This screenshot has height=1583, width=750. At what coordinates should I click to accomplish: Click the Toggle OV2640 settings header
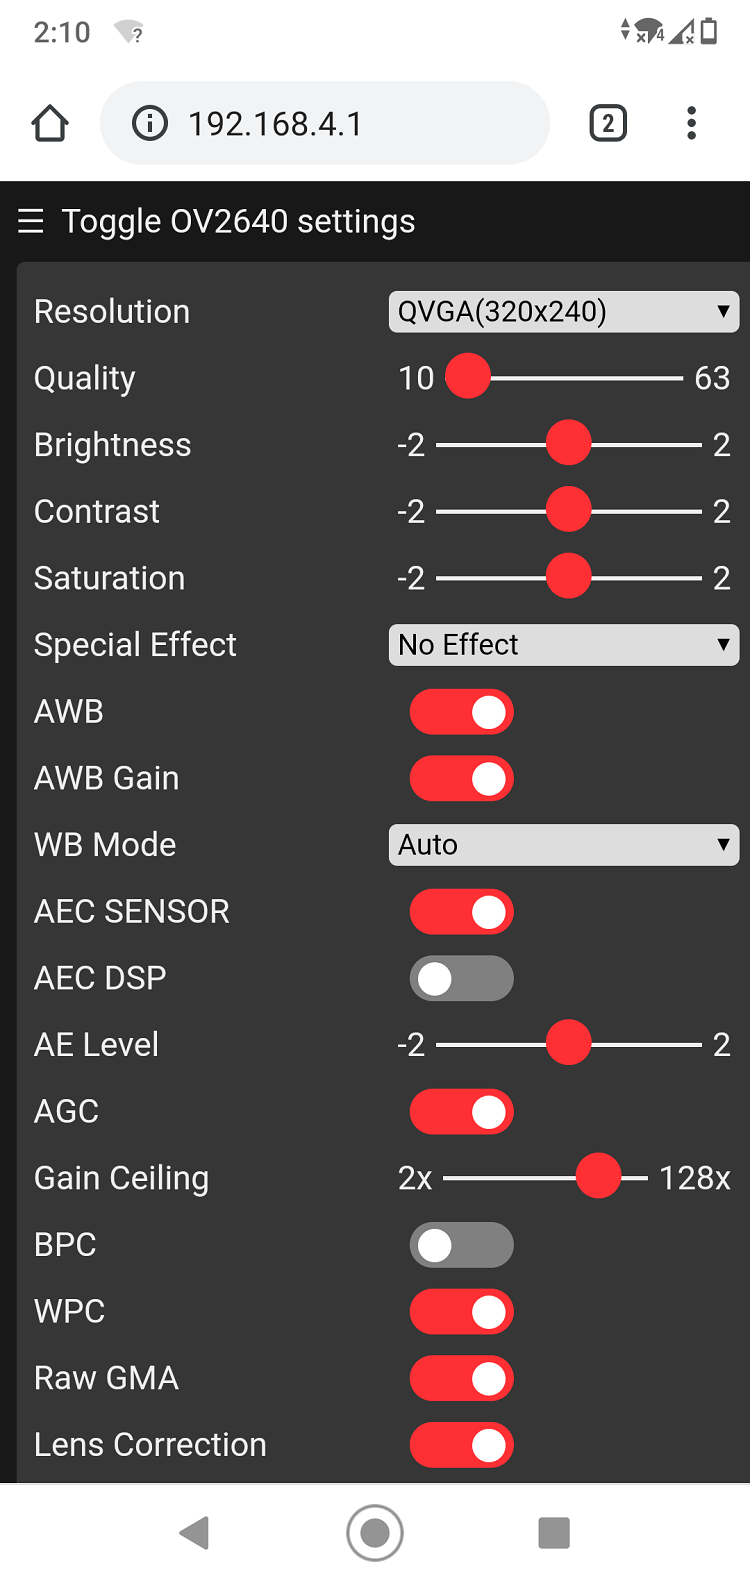[x=238, y=221]
